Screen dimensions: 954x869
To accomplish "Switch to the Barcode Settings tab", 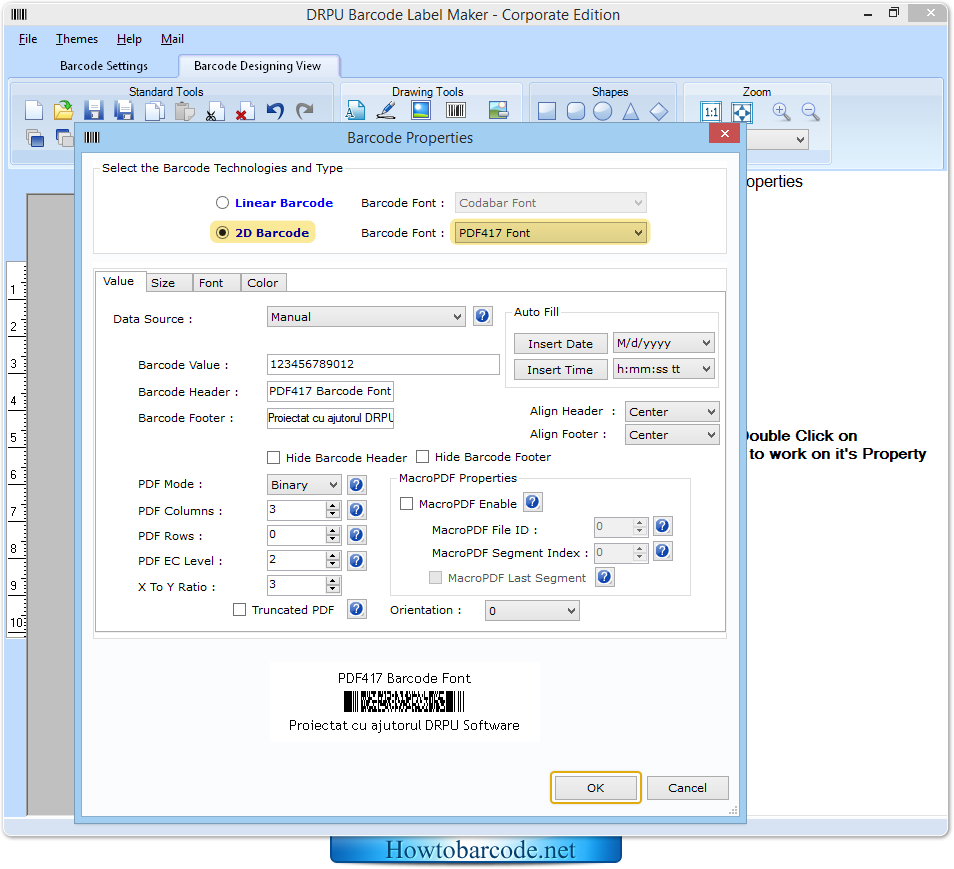I will (104, 66).
